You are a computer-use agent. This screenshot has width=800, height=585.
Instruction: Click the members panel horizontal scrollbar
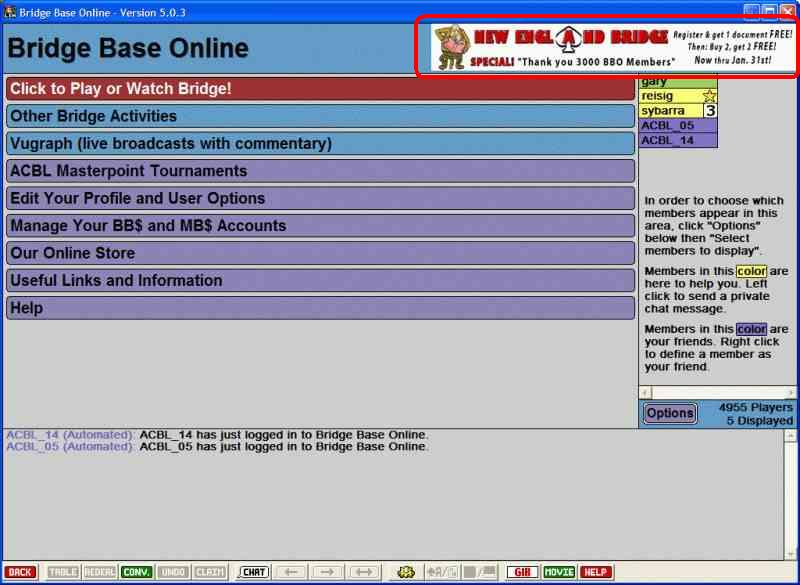point(717,392)
